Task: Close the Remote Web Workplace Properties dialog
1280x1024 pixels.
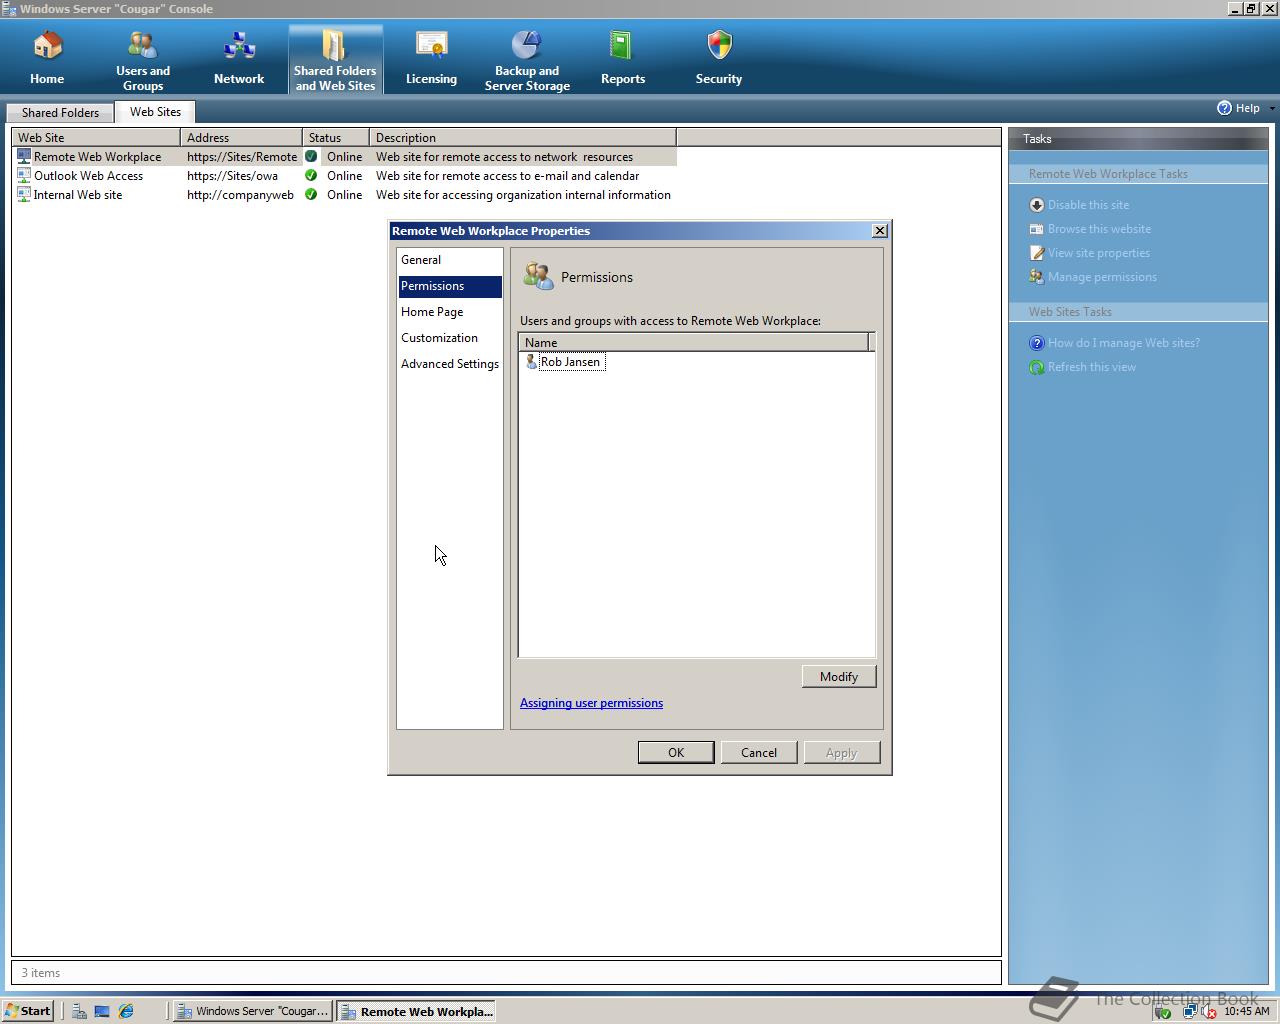Action: pyautogui.click(x=880, y=231)
